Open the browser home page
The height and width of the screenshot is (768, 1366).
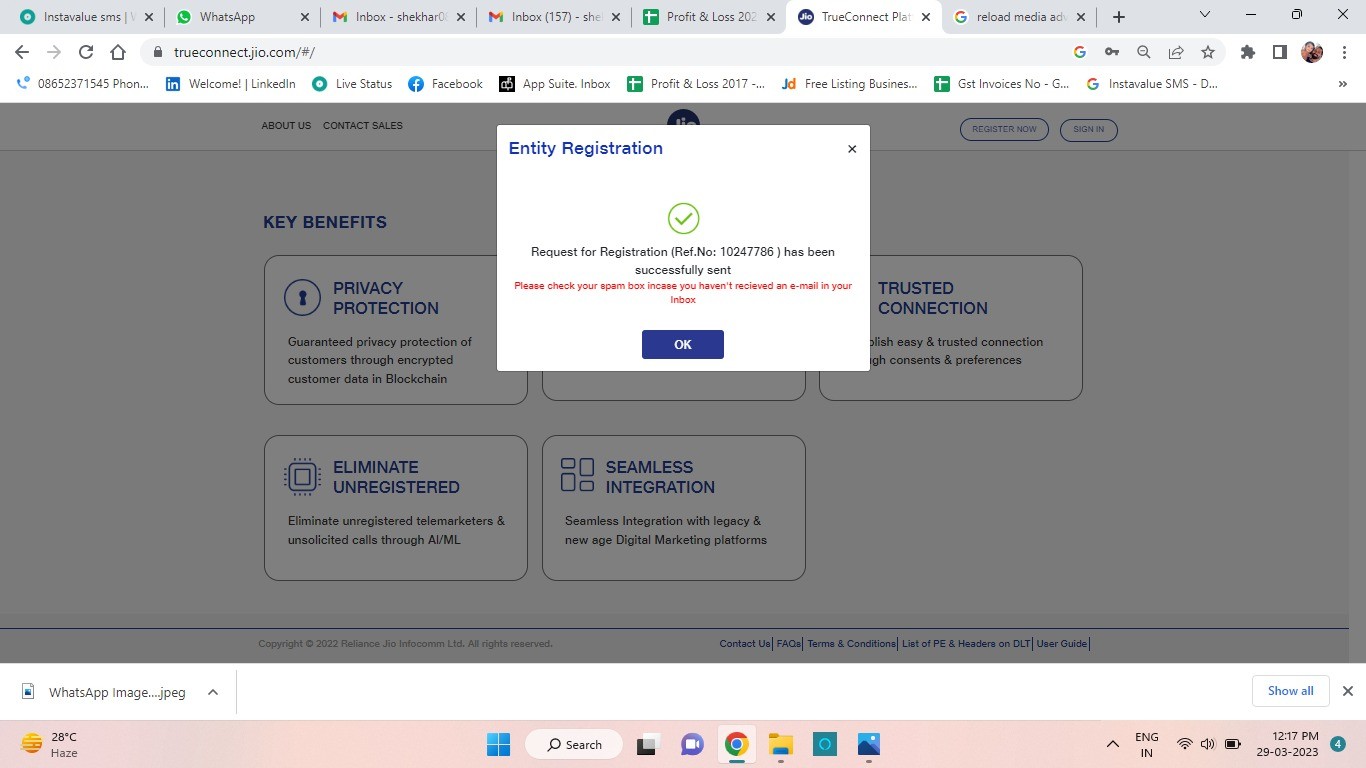click(118, 52)
